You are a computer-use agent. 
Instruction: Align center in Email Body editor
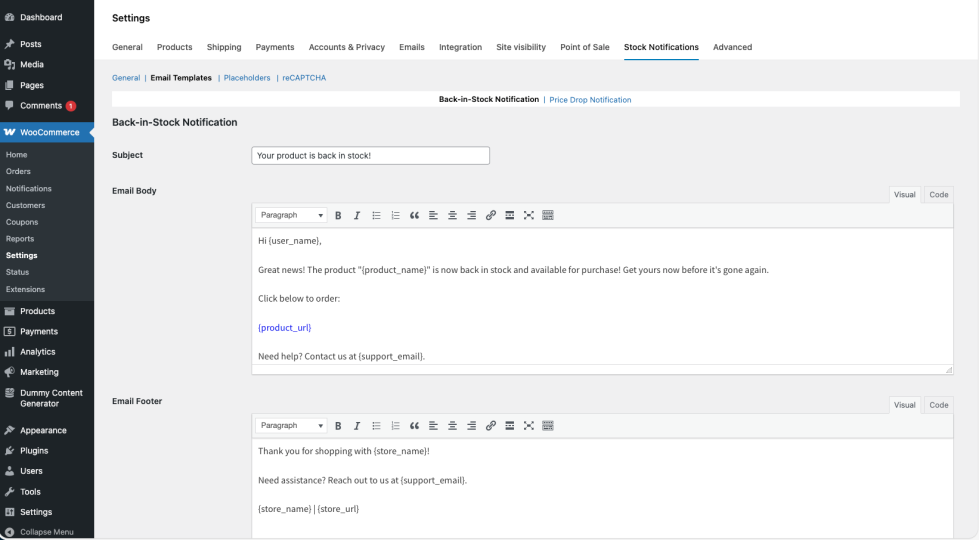pos(453,215)
